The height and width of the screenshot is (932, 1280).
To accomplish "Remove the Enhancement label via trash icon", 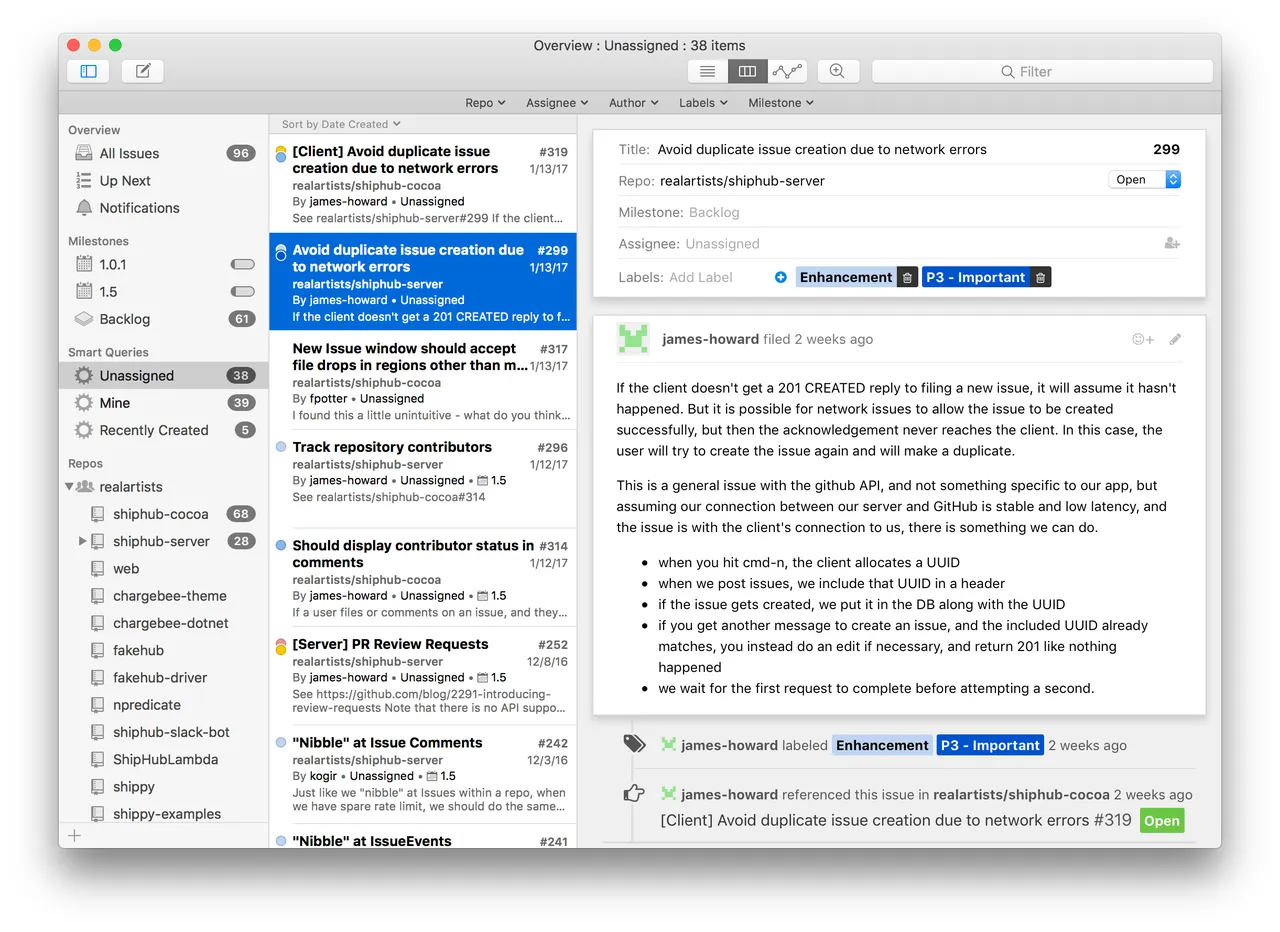I will 906,277.
